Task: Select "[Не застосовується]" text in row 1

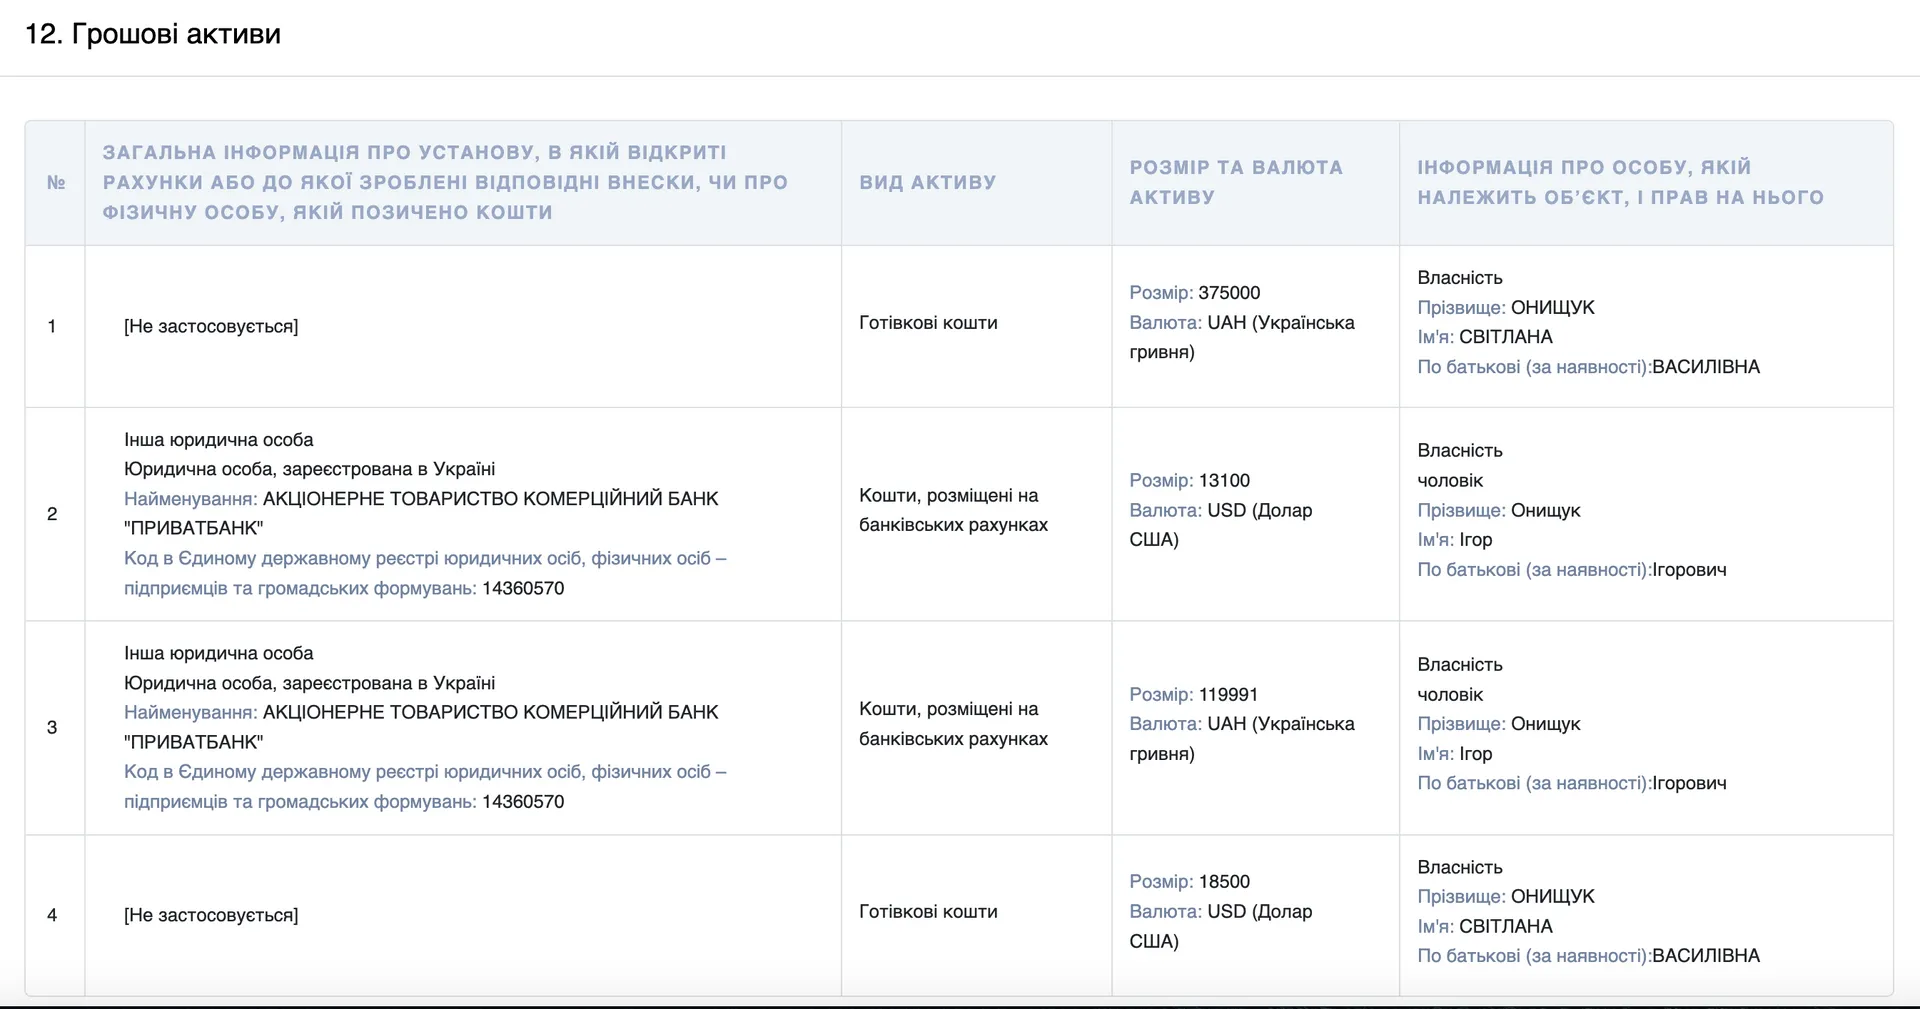Action: point(211,327)
